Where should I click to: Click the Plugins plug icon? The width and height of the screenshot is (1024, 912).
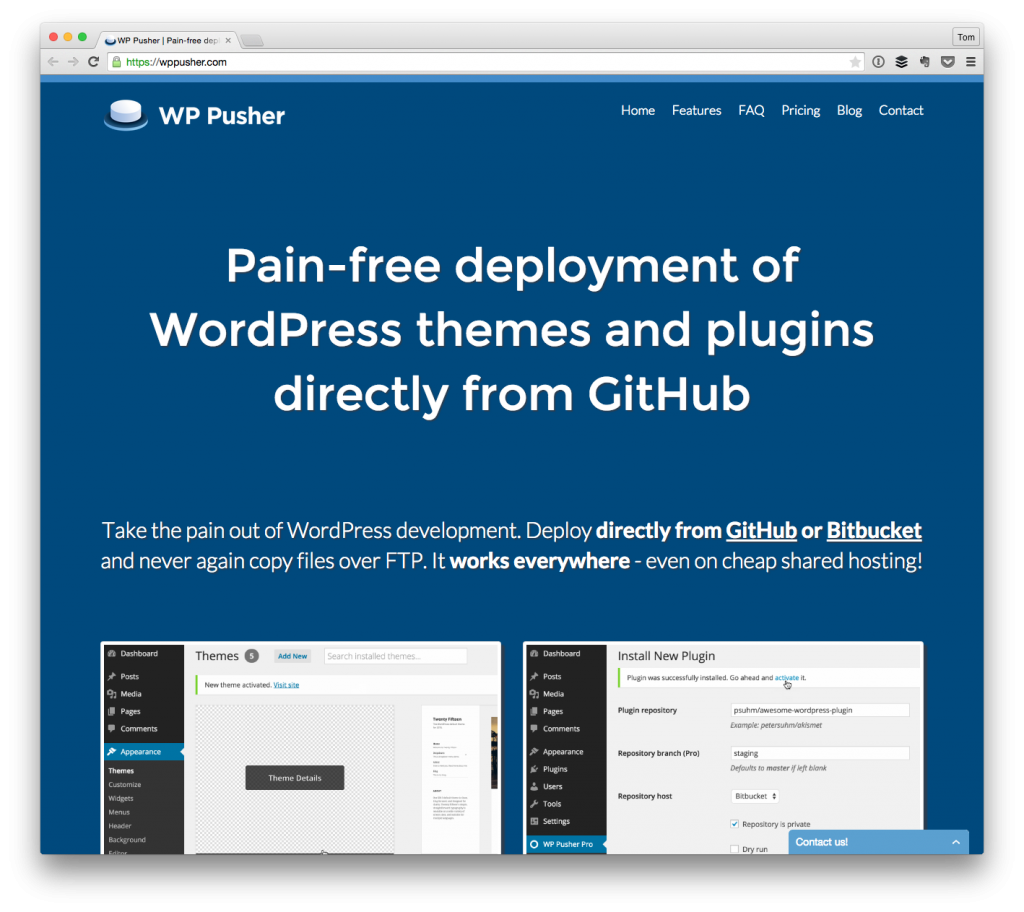(x=534, y=769)
